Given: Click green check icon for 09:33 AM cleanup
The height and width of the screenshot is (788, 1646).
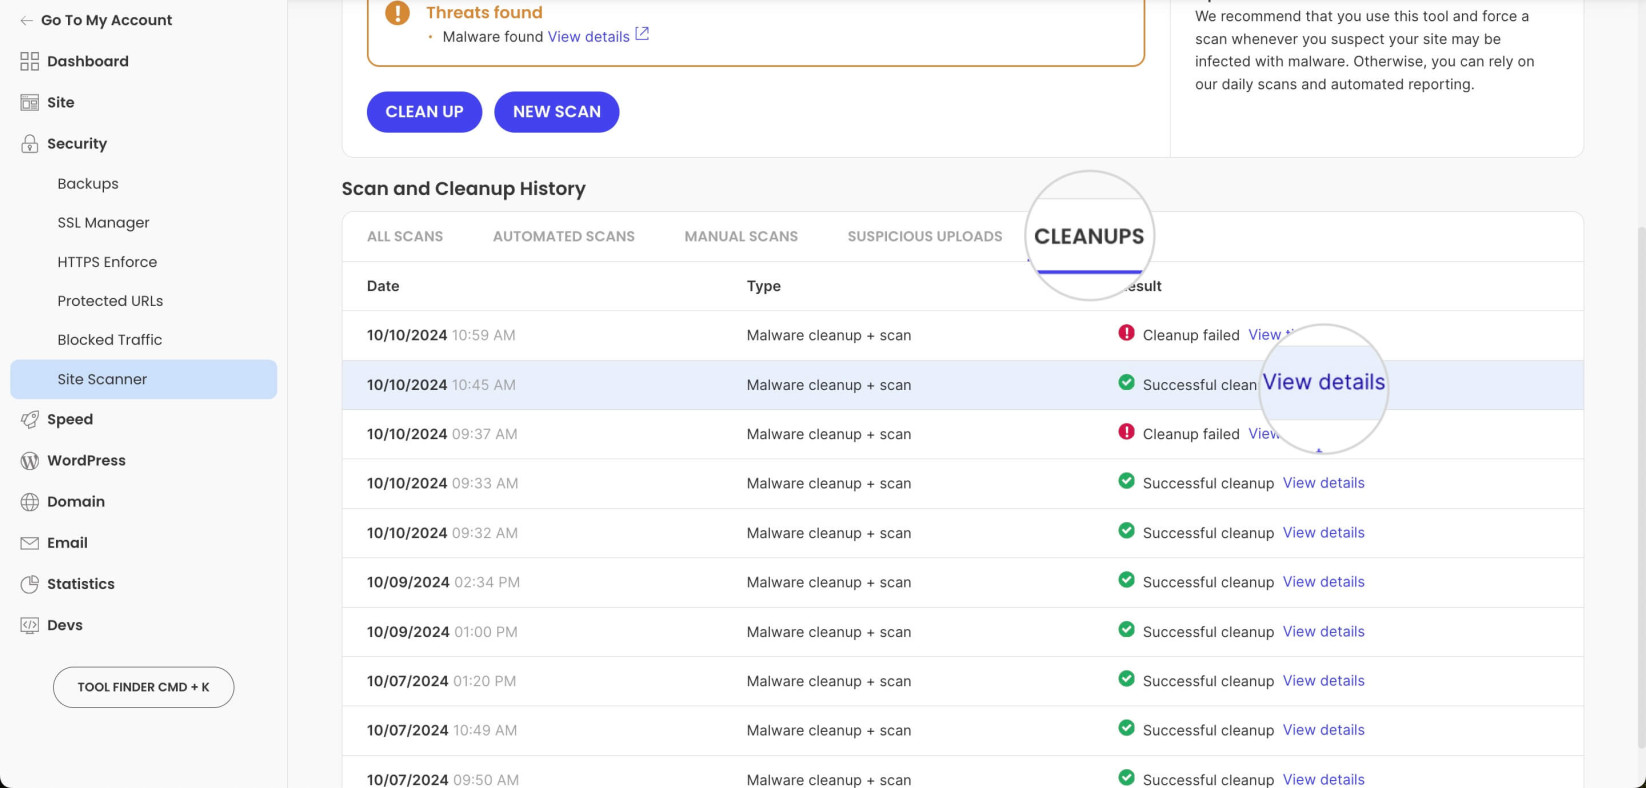Looking at the screenshot, I should click(1126, 481).
